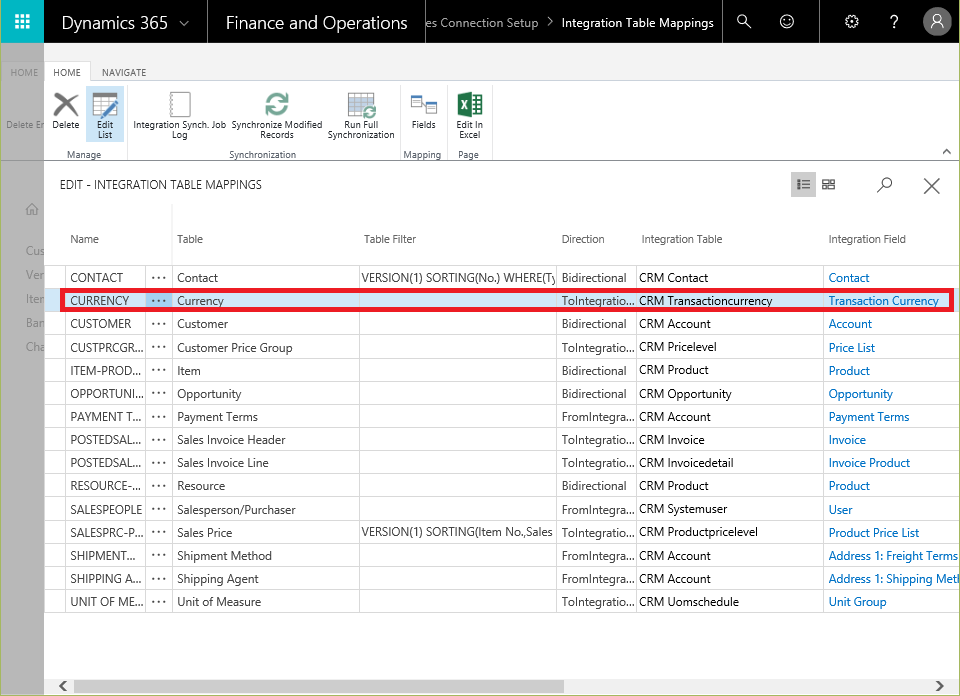Image resolution: width=960 pixels, height=696 pixels.
Task: Click the search magnifier in top bar
Action: pyautogui.click(x=743, y=22)
